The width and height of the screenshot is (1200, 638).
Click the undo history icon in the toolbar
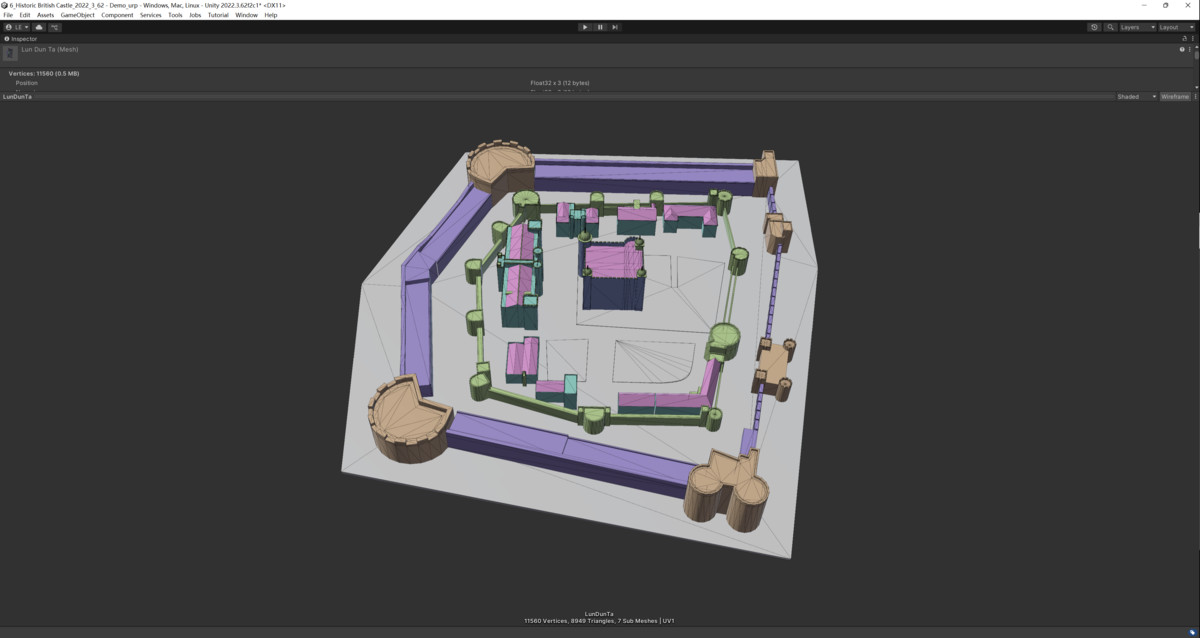[1094, 27]
